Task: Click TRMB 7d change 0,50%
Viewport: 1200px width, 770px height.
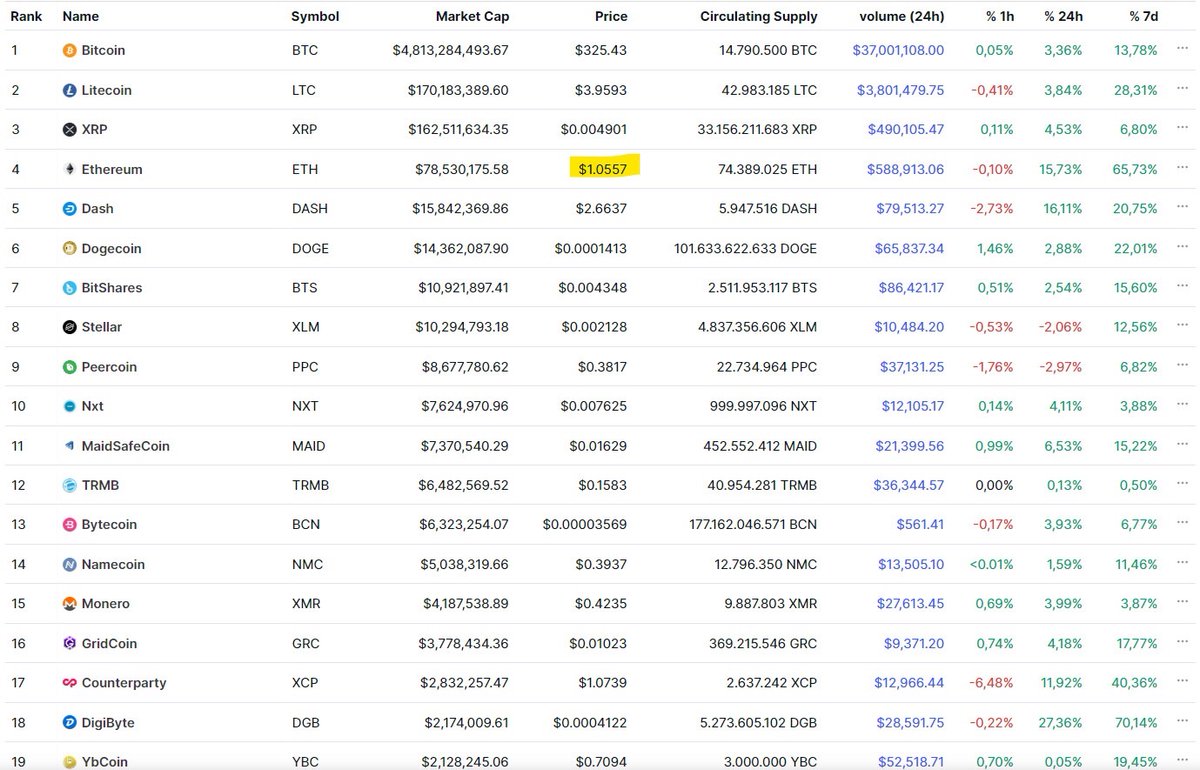Action: coord(1139,485)
